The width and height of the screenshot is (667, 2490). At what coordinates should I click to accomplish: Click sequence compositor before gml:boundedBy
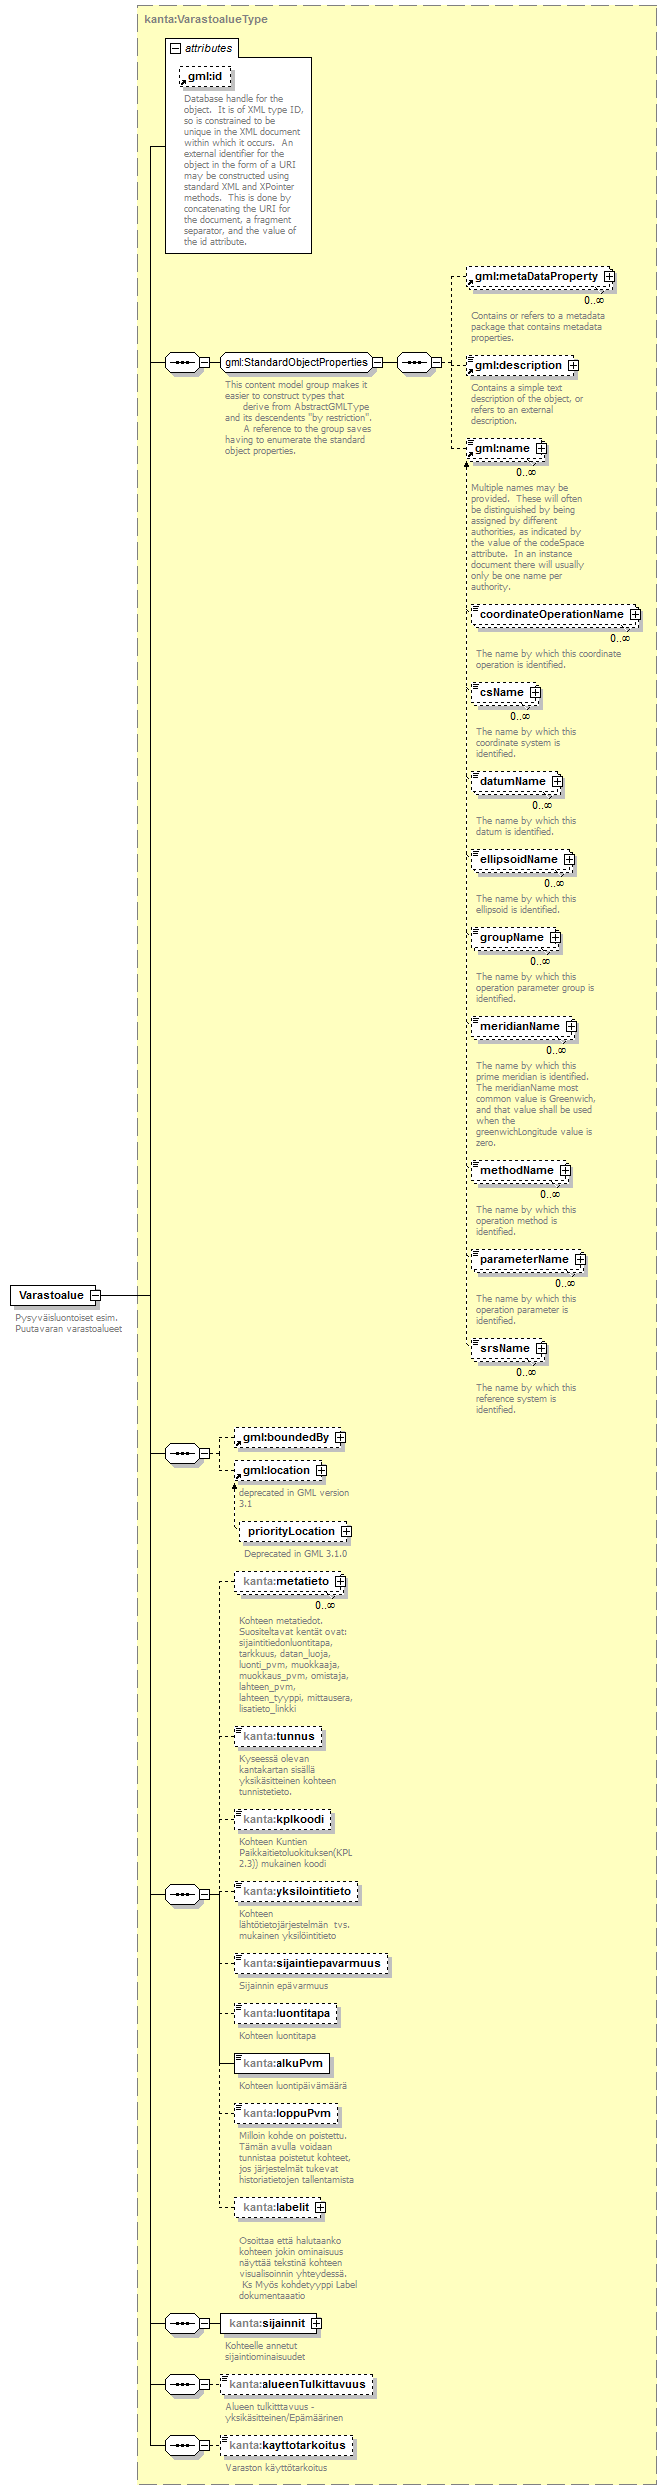click(x=182, y=1453)
